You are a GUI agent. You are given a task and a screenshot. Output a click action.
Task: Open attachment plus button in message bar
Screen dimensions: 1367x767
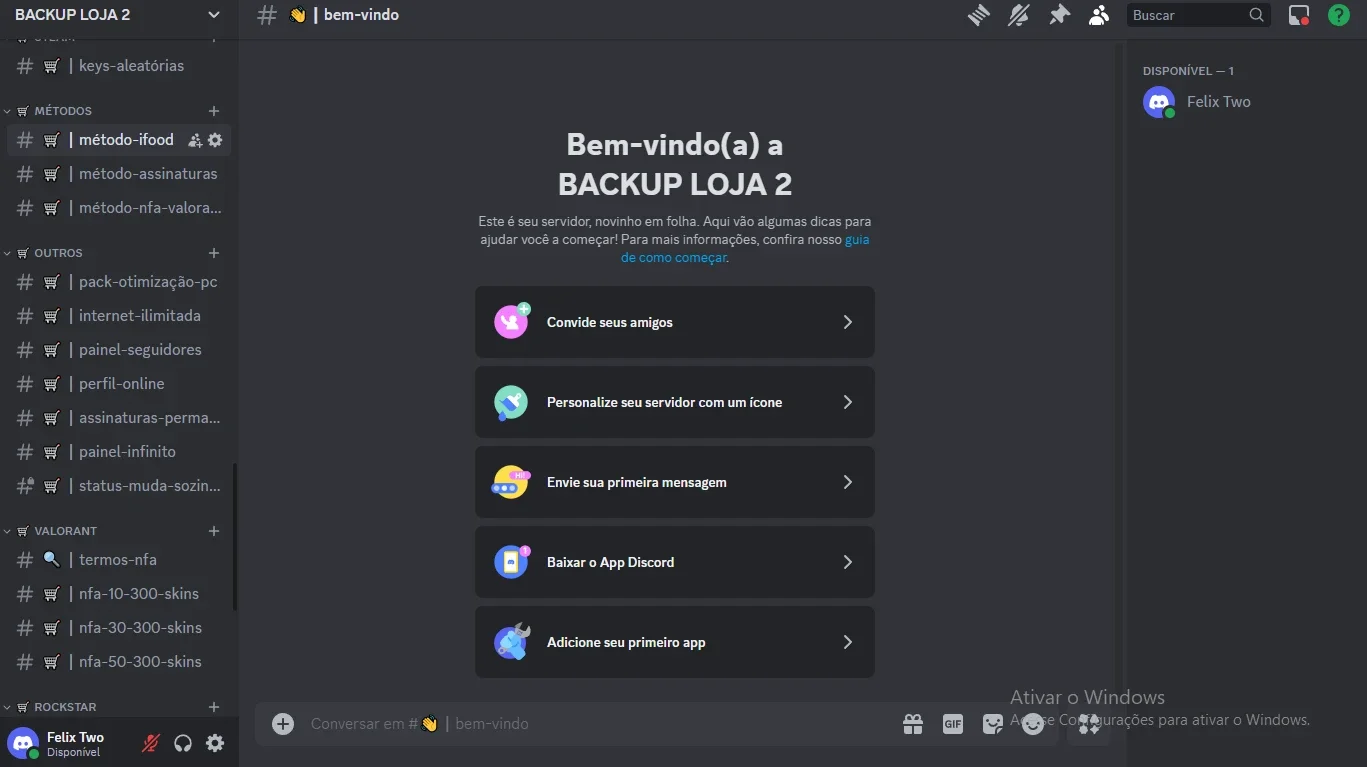click(x=283, y=724)
